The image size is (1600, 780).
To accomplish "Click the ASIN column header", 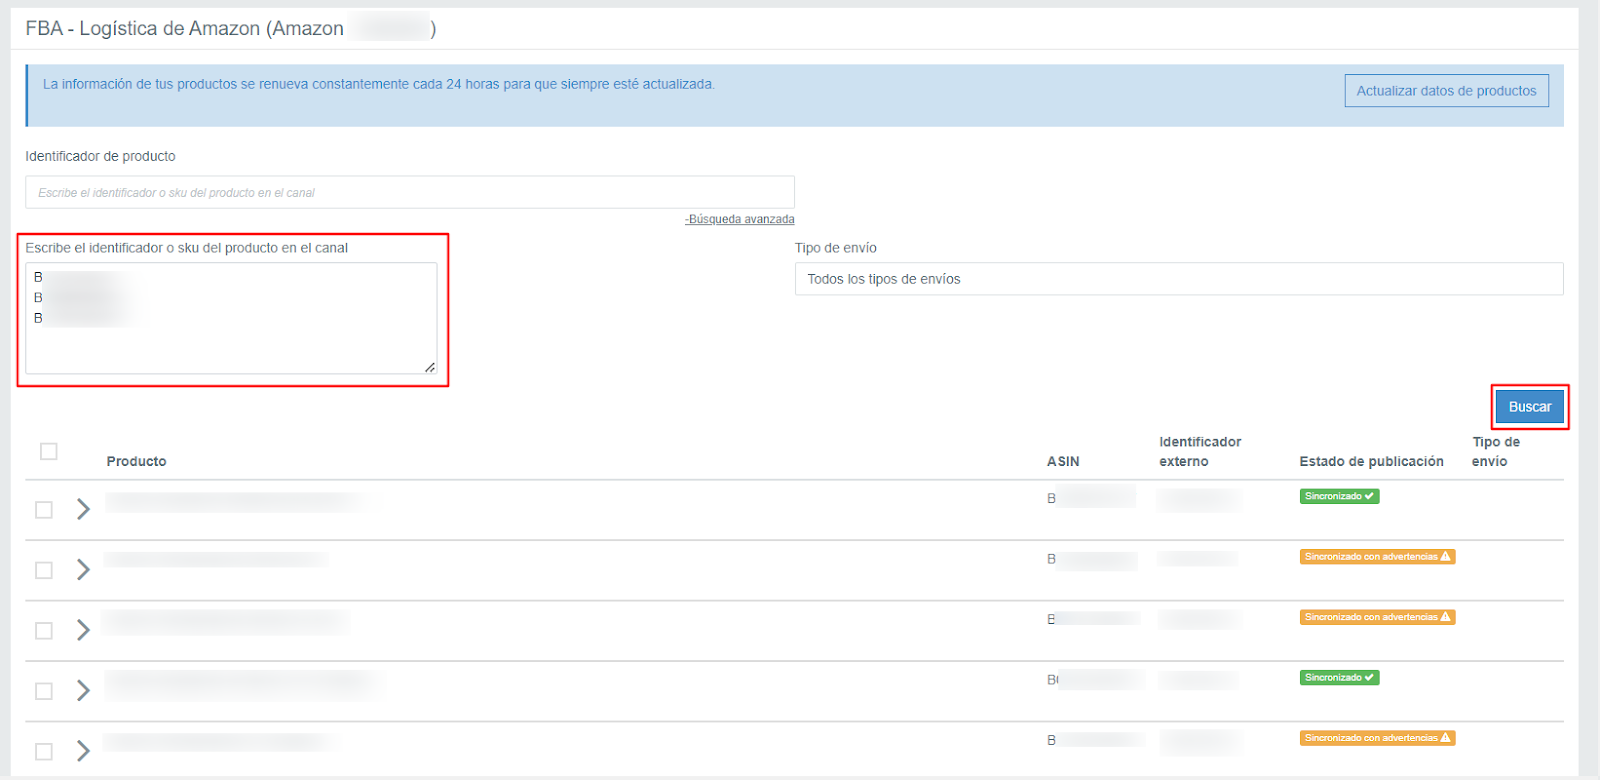I will click(1063, 461).
